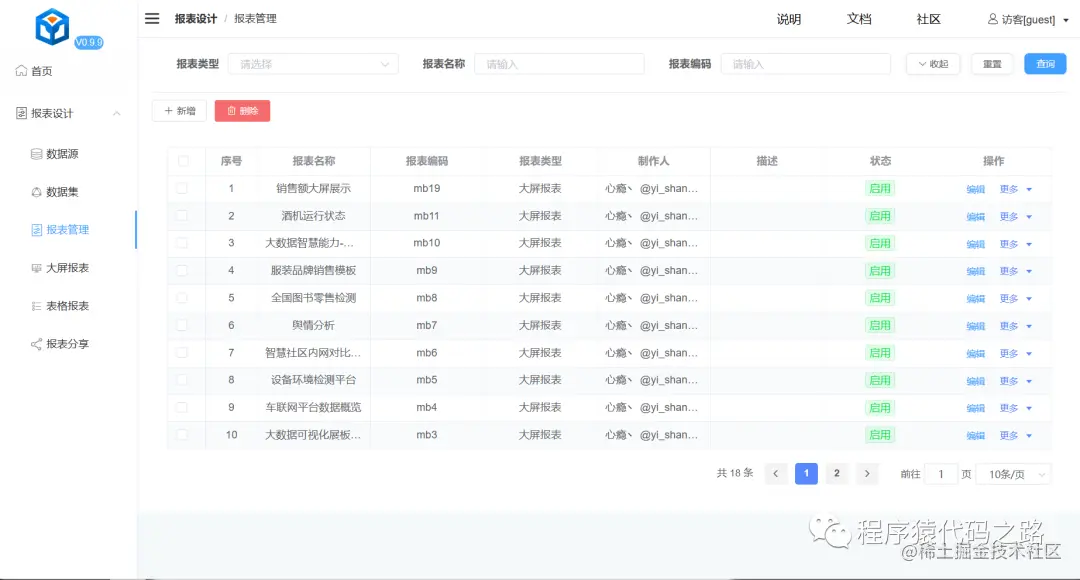Open 更多 dropdown for mb10 row
The height and width of the screenshot is (580, 1080).
click(x=1016, y=245)
